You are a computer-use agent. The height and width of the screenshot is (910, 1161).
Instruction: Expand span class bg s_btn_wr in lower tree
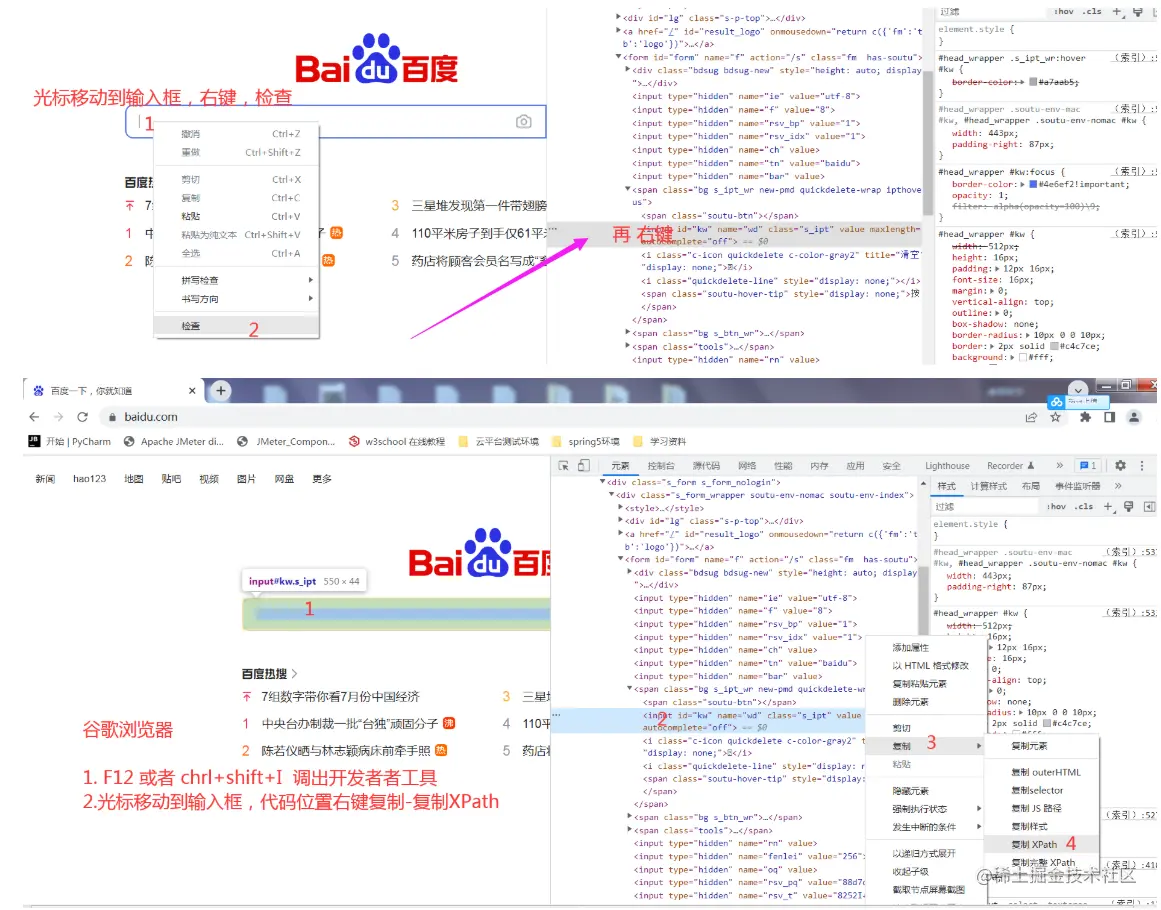click(x=629, y=817)
